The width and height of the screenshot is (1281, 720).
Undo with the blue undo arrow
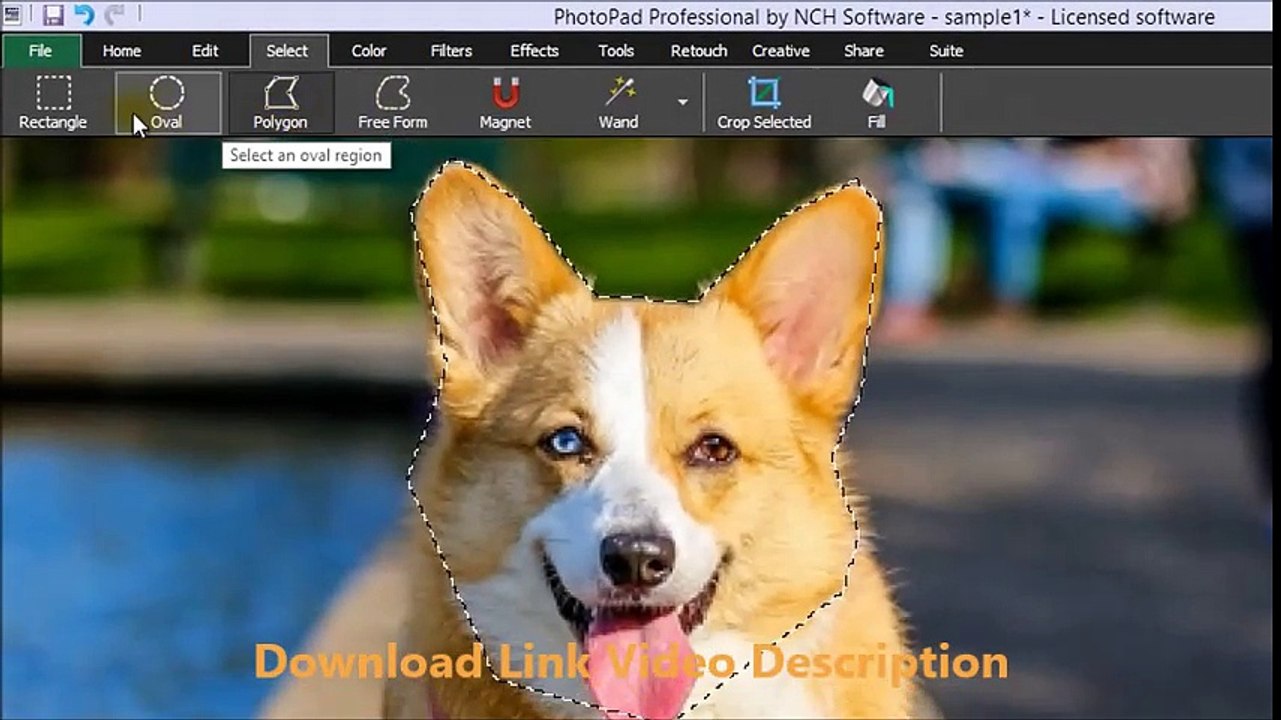tap(84, 15)
